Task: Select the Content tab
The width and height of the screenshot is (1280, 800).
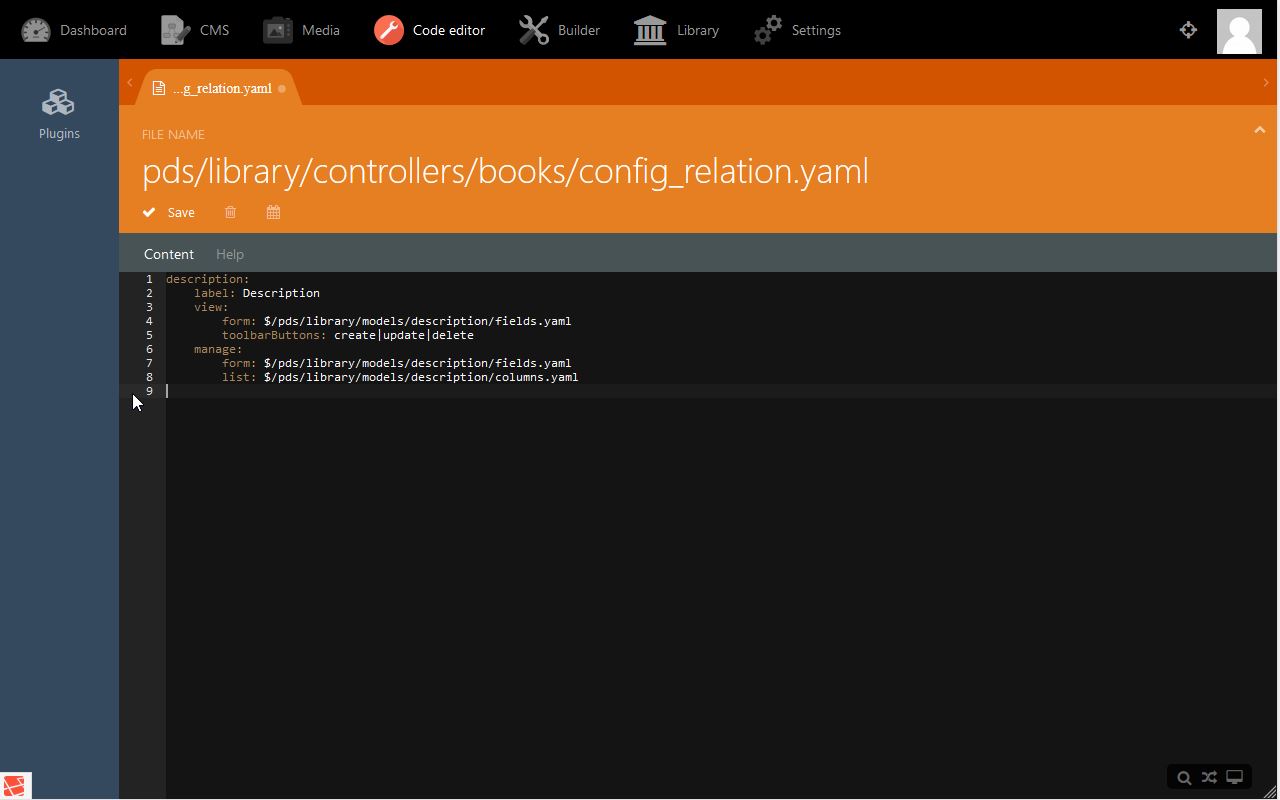Action: (x=169, y=254)
